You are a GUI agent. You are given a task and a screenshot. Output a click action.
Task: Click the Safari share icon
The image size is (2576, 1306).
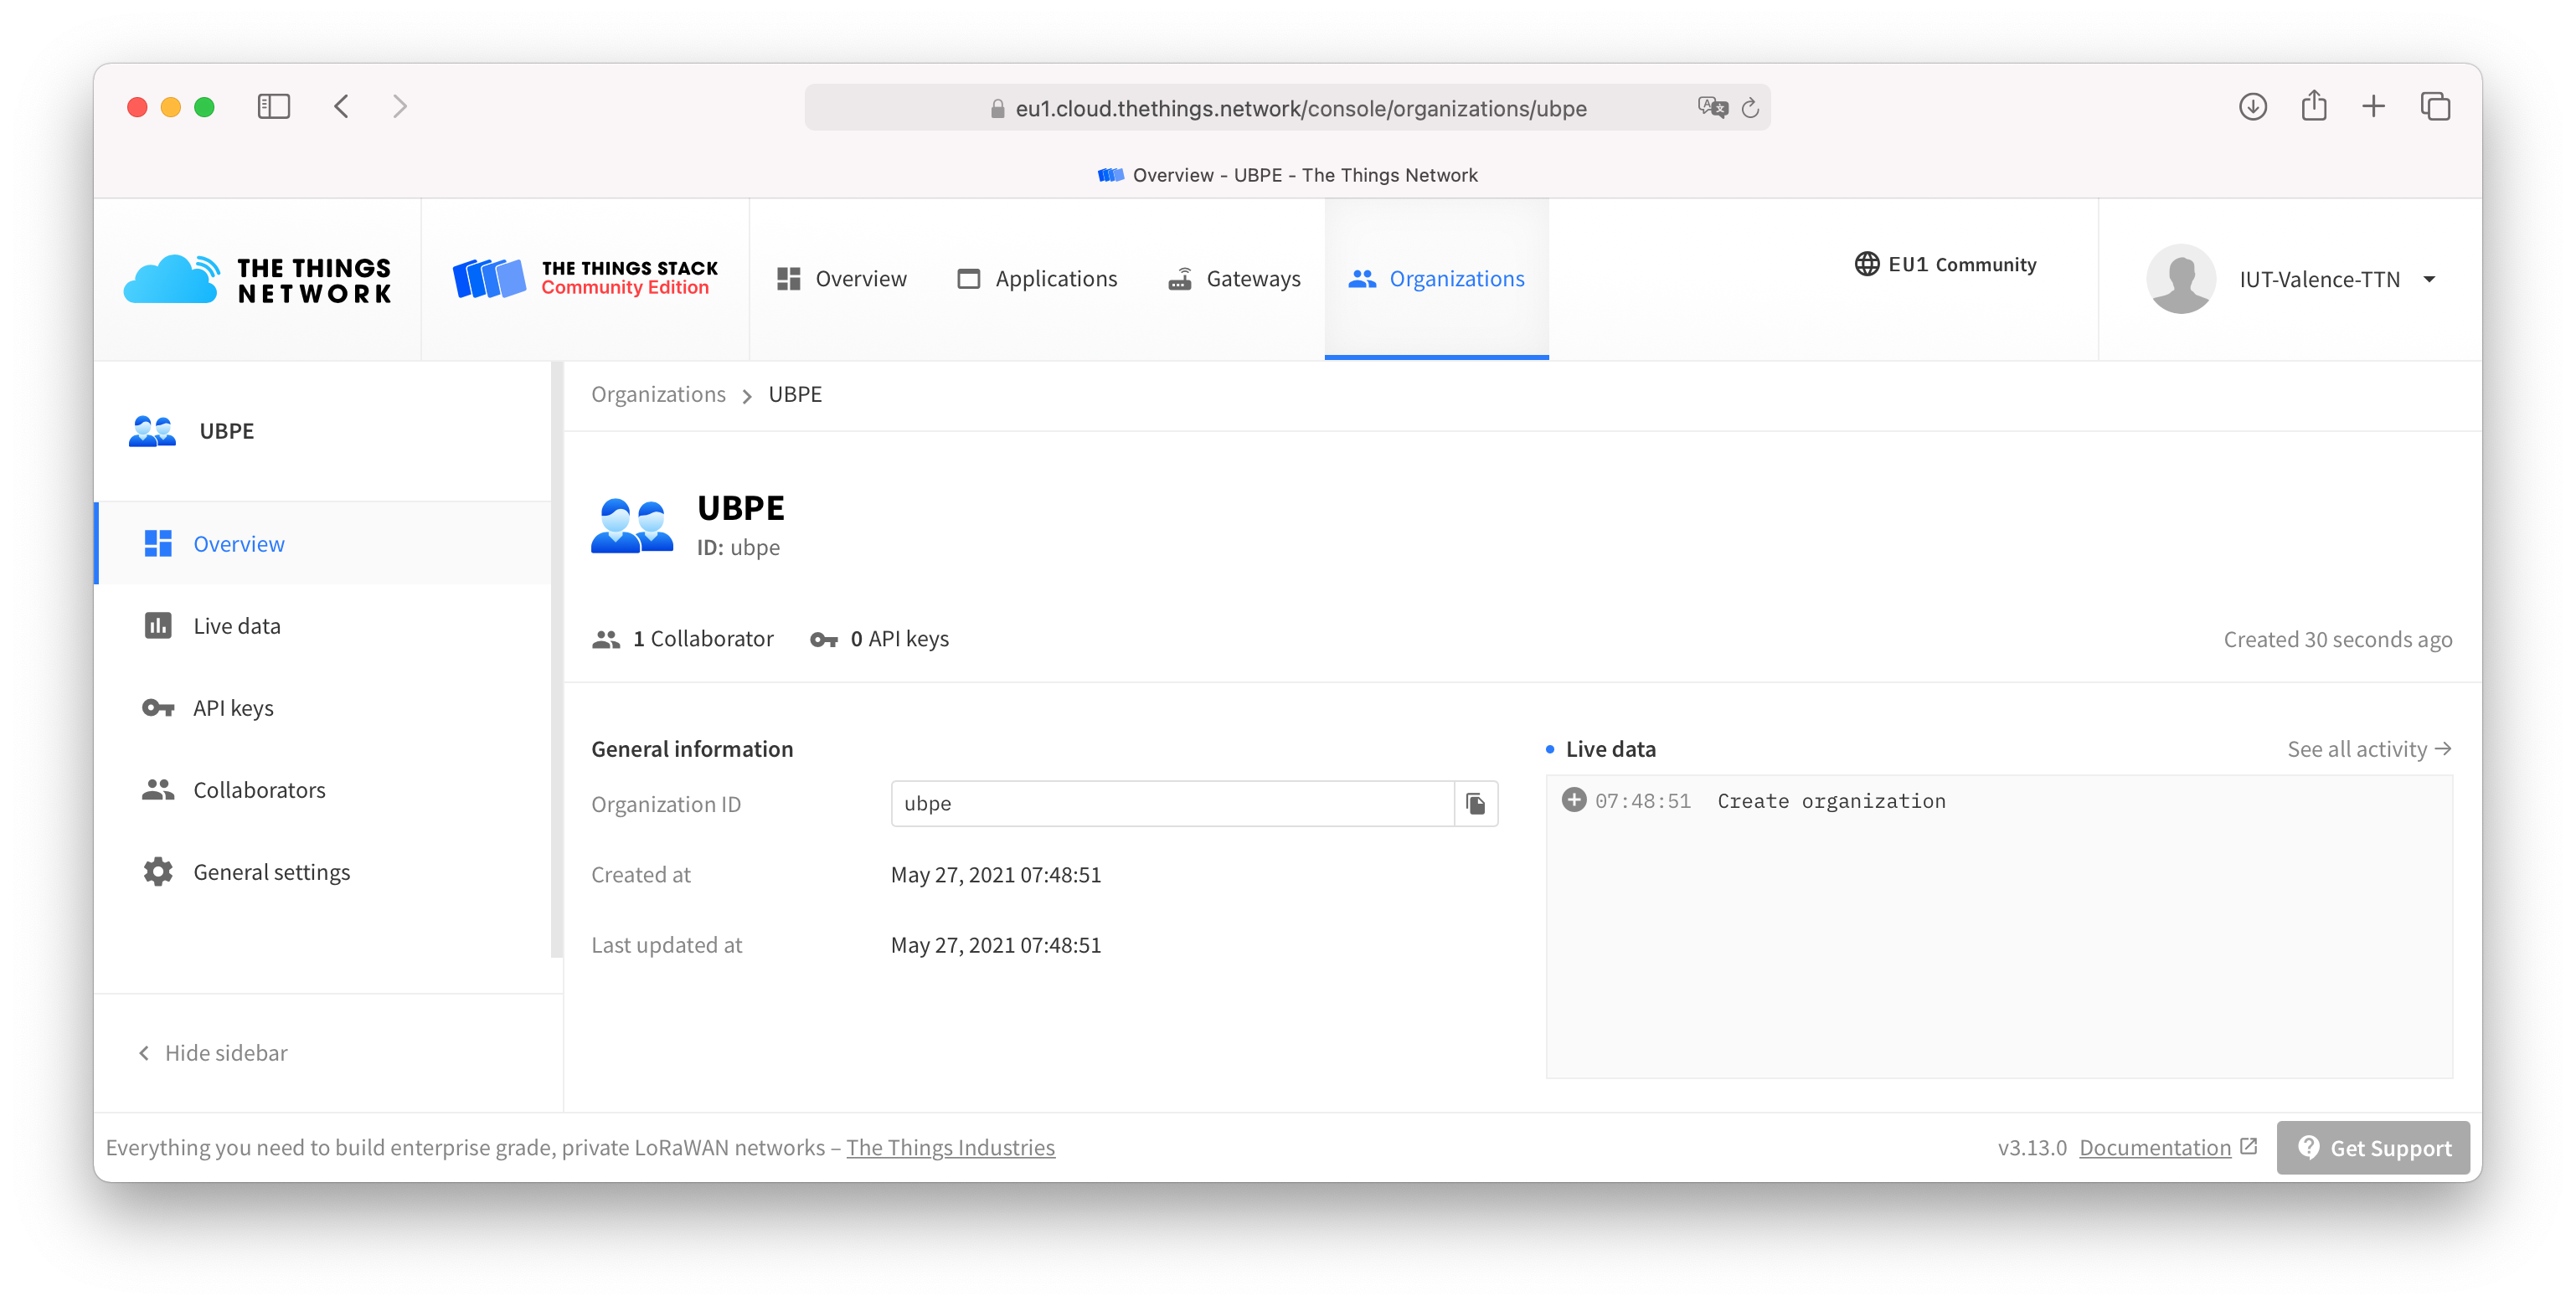2313,105
